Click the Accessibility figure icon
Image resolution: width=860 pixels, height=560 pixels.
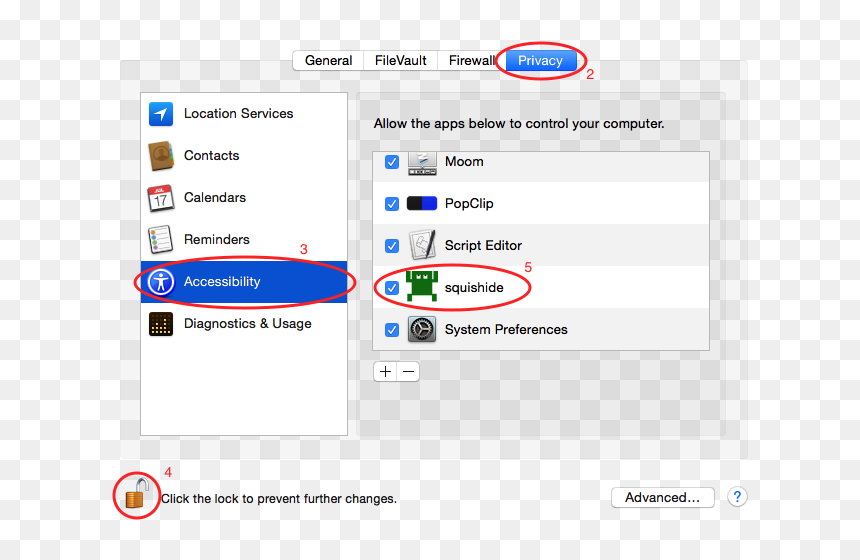(161, 282)
